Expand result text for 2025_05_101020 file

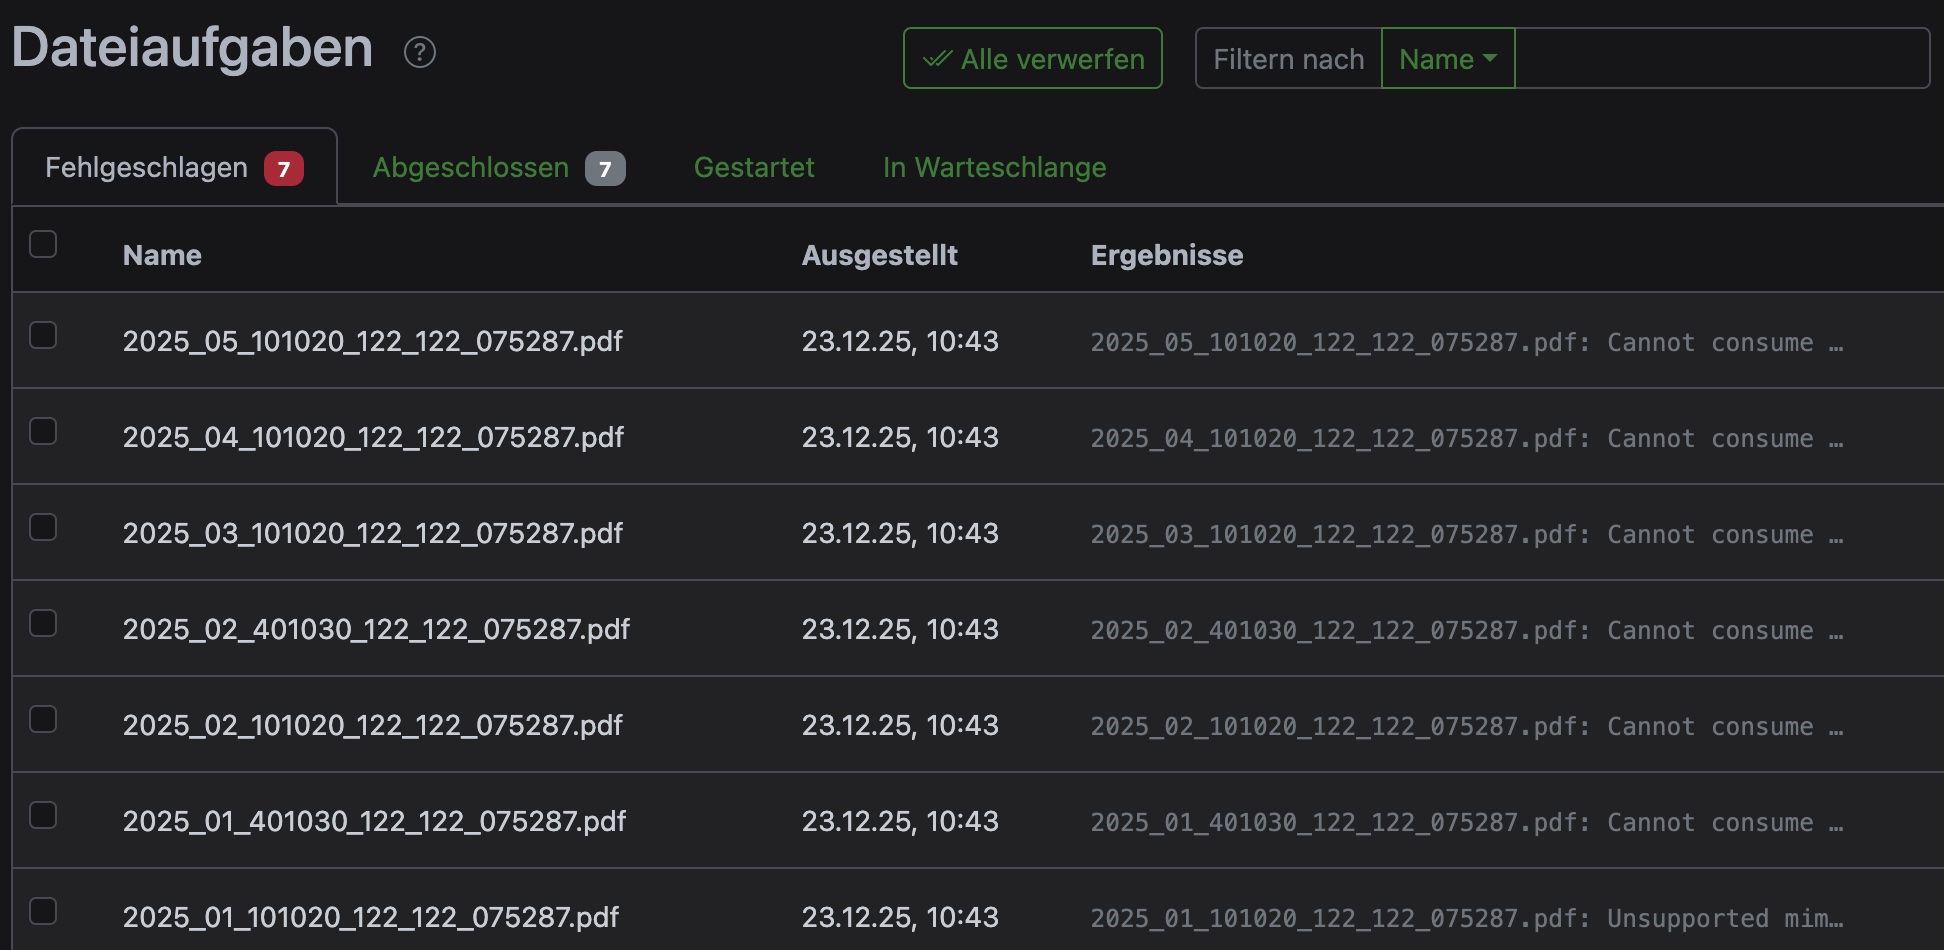(1466, 342)
